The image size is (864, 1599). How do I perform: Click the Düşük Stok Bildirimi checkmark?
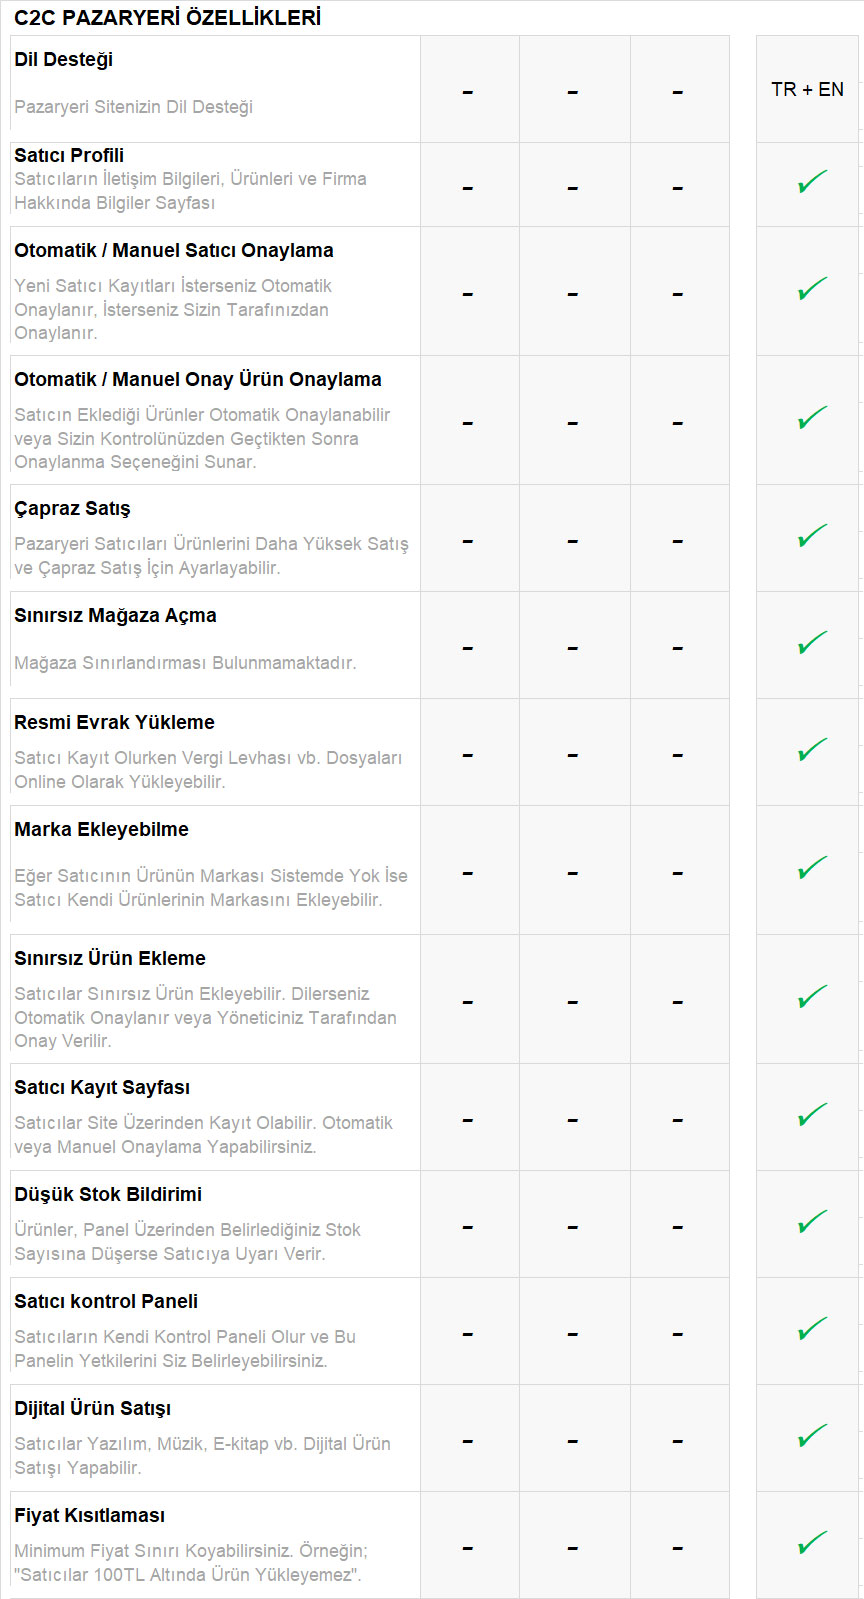click(811, 1222)
